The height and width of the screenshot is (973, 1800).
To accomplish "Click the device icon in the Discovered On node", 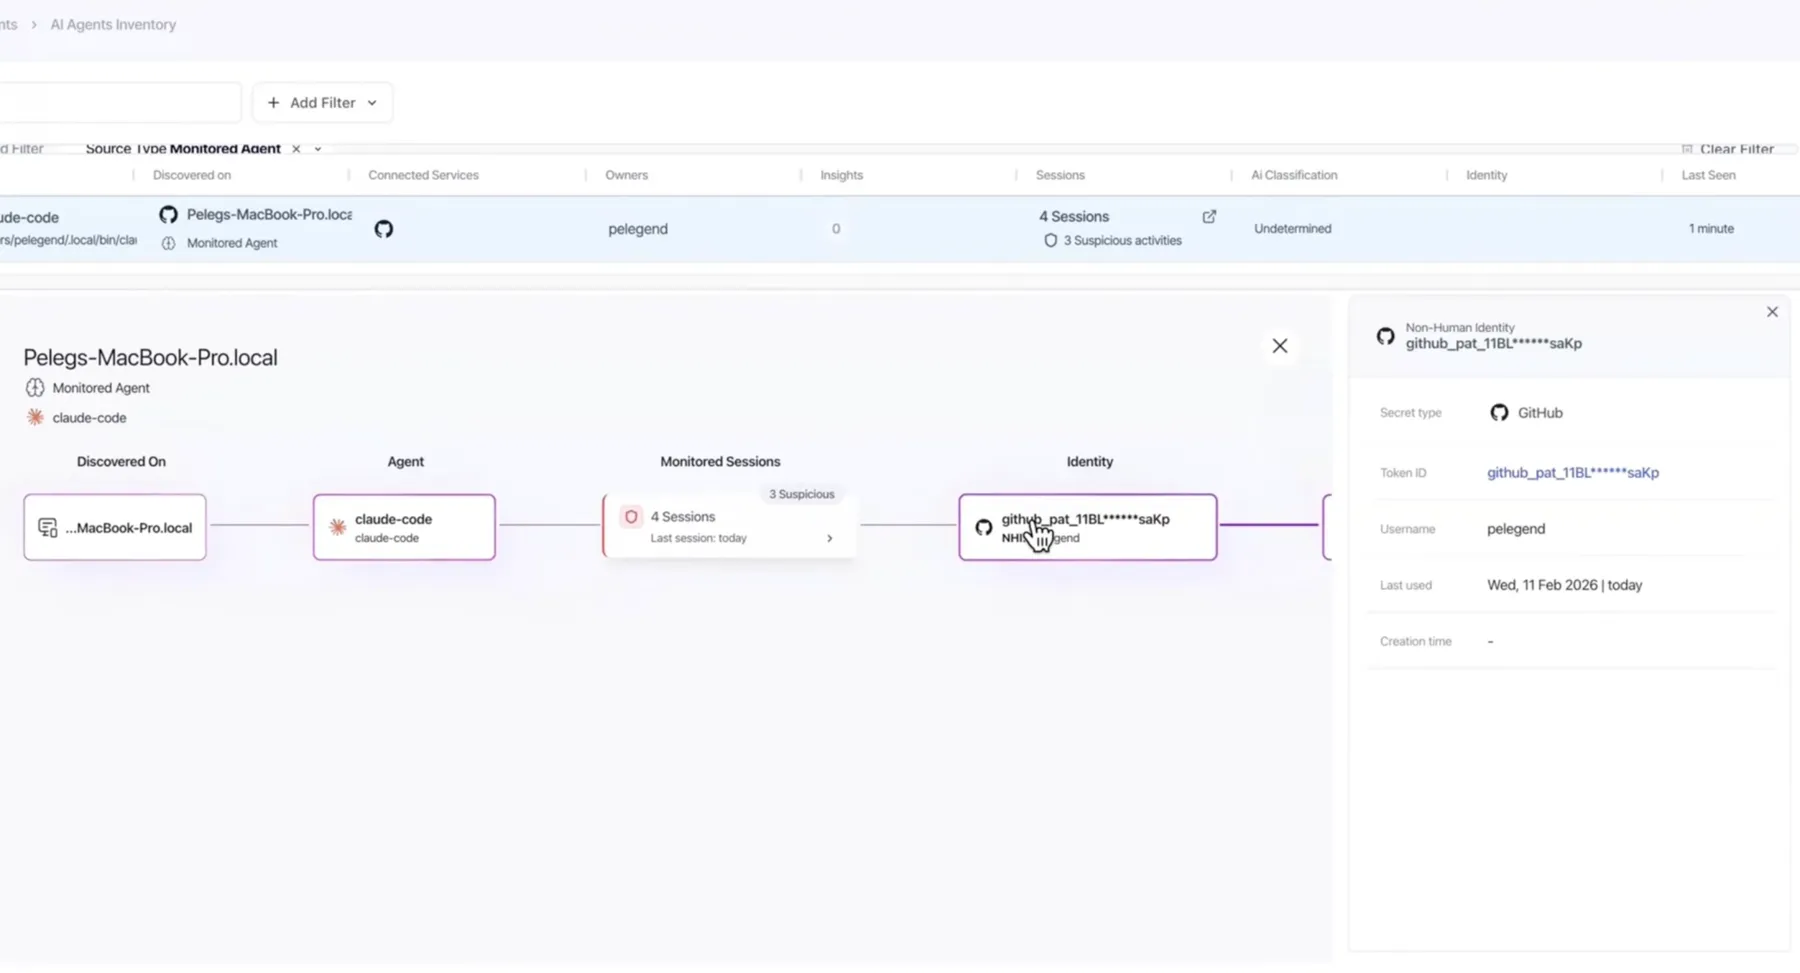I will [x=47, y=527].
